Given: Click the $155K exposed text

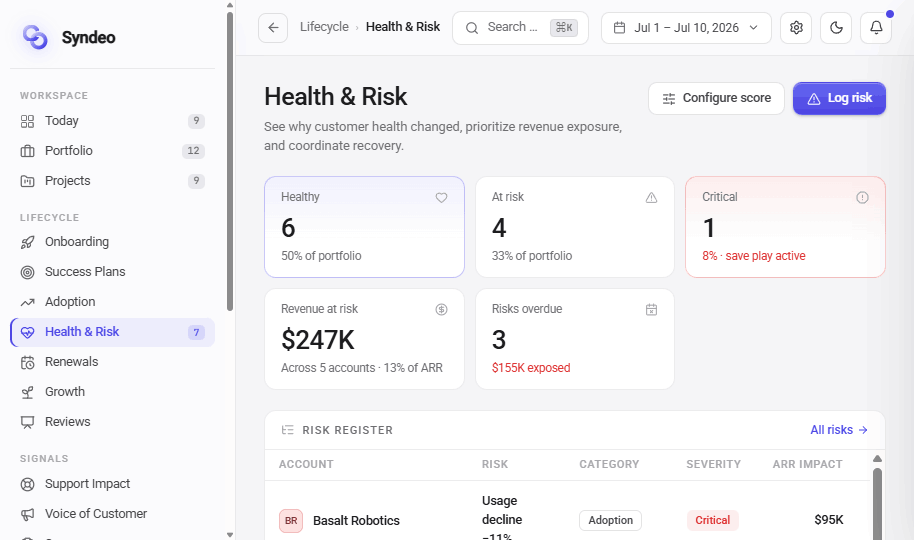Looking at the screenshot, I should point(531,368).
